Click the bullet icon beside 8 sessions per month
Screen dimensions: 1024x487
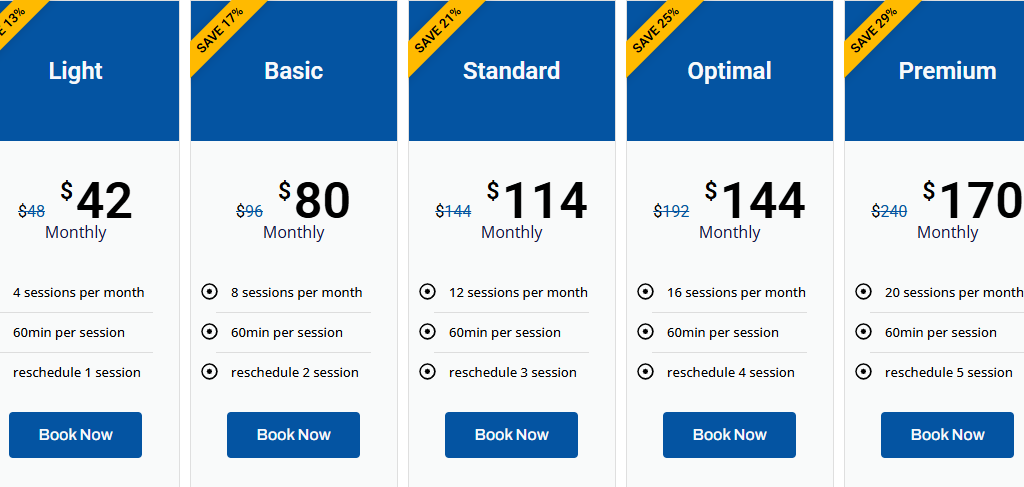pos(209,292)
